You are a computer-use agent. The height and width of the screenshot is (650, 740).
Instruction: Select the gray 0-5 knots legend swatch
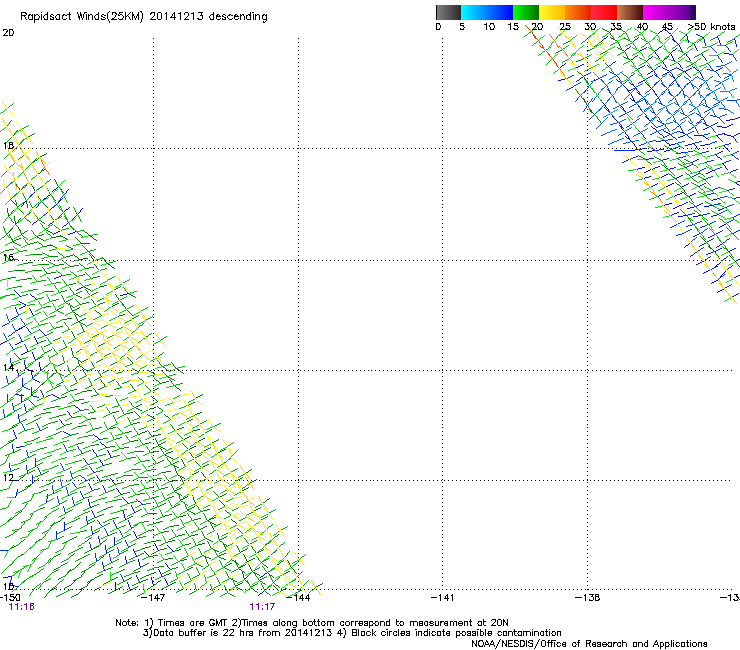coord(448,12)
